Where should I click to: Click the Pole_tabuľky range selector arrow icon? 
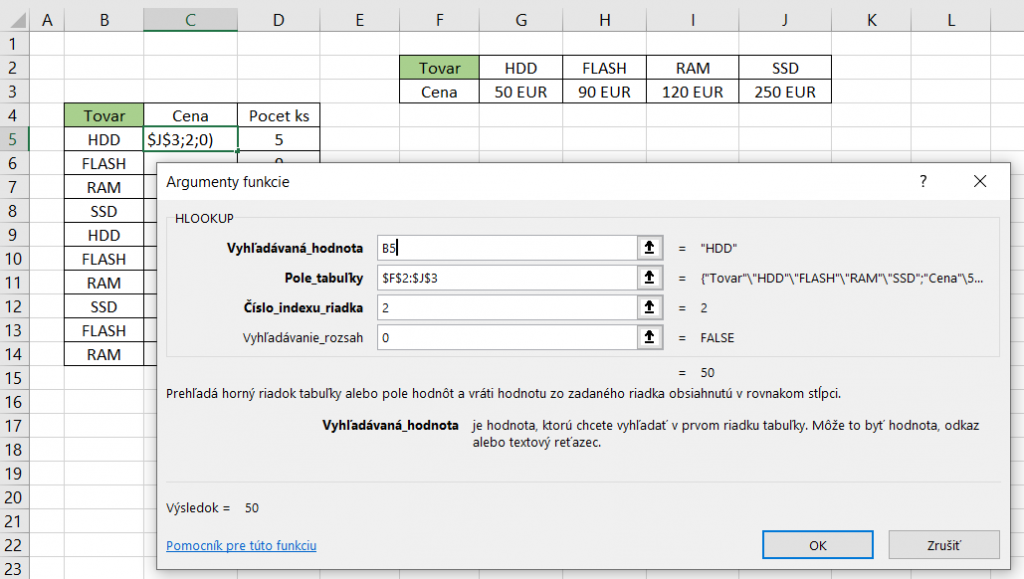pyautogui.click(x=649, y=278)
